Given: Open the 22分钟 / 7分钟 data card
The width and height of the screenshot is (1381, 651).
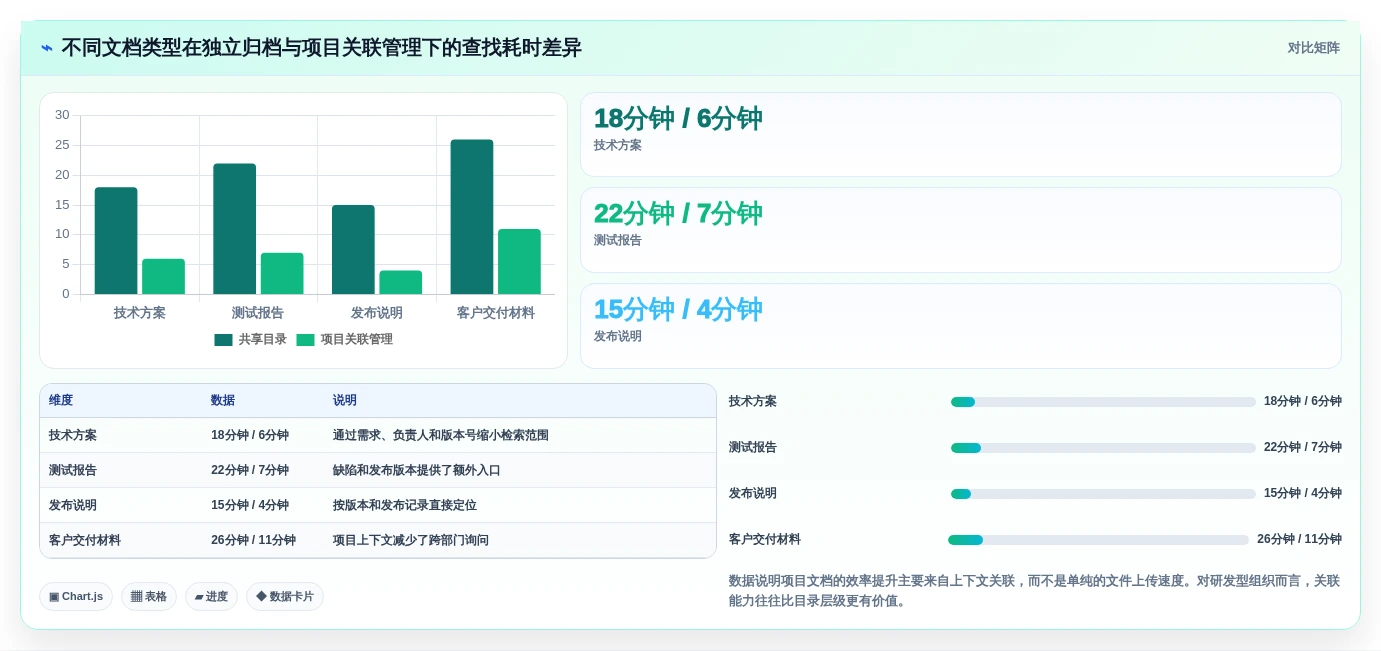Looking at the screenshot, I should coord(961,230).
